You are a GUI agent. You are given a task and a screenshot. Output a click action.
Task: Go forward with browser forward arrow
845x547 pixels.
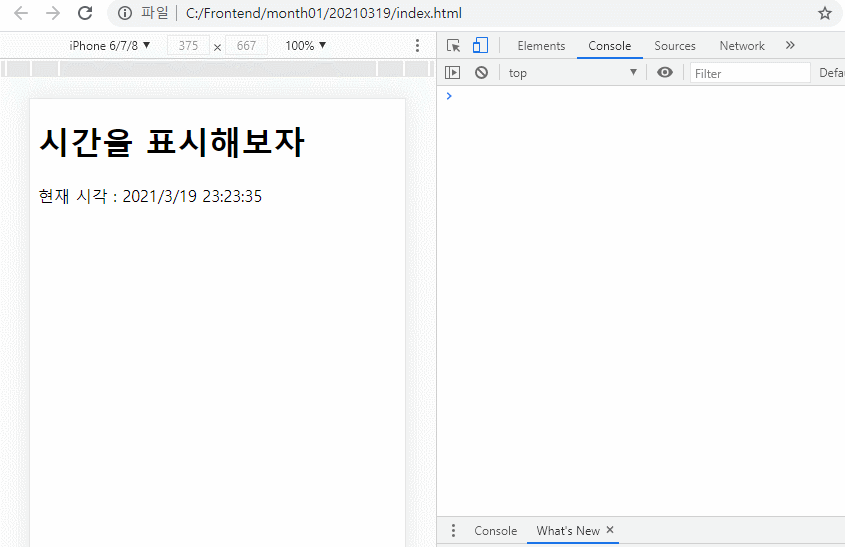[x=53, y=13]
